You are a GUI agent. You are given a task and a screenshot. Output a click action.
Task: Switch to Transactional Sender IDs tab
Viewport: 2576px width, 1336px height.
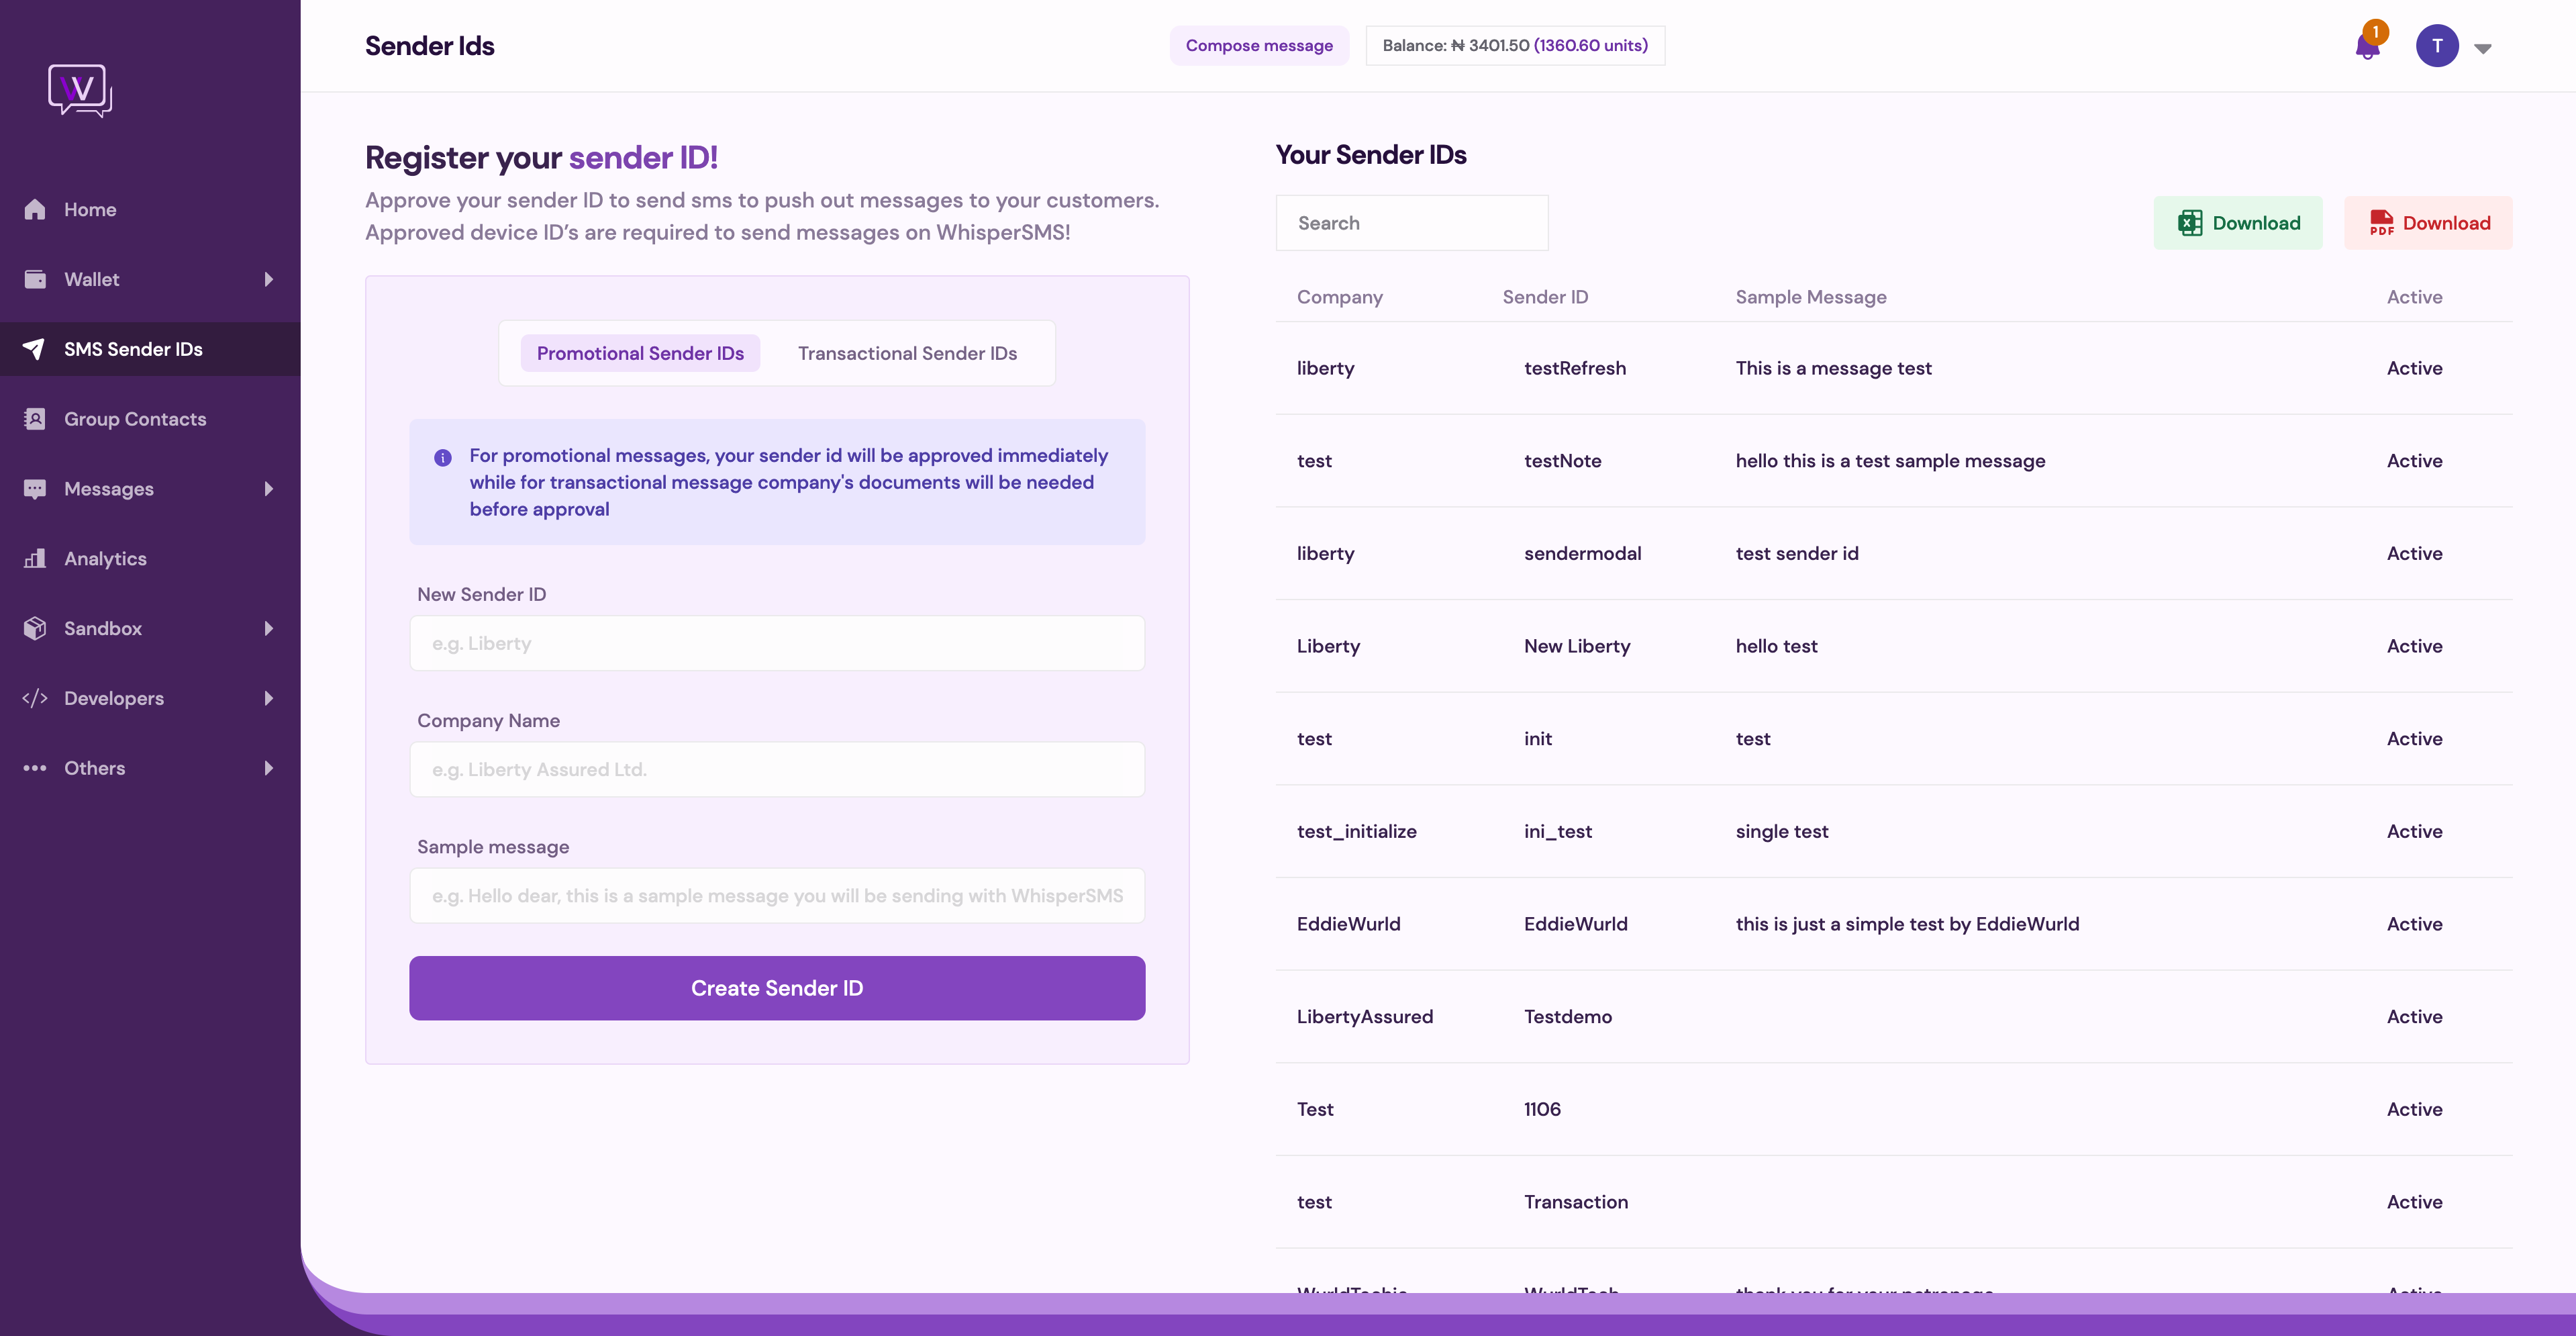pyautogui.click(x=907, y=353)
